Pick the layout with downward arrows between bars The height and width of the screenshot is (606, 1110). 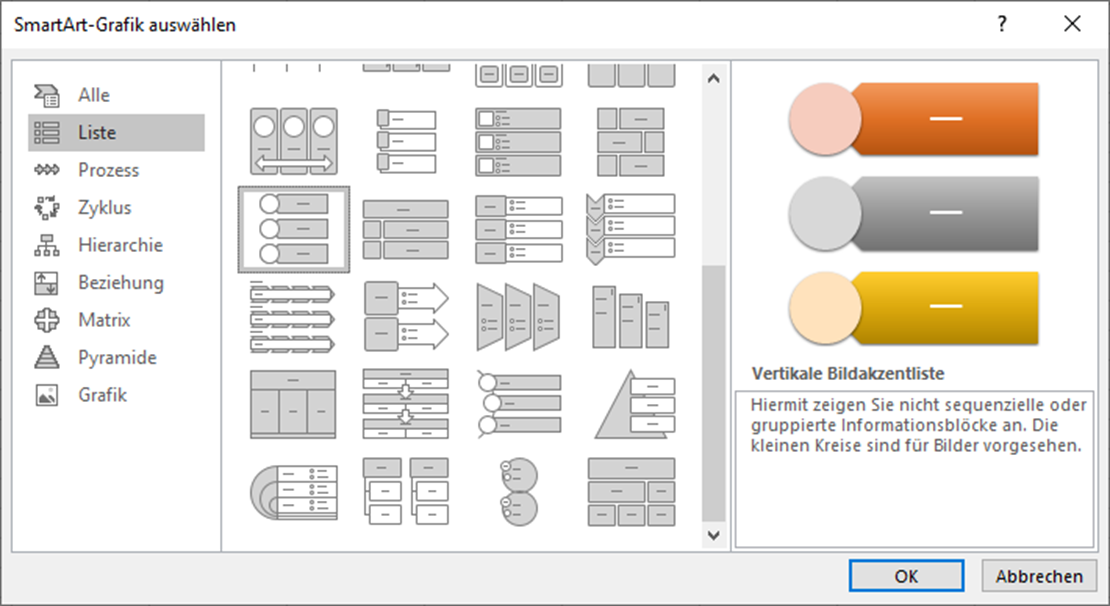point(405,403)
